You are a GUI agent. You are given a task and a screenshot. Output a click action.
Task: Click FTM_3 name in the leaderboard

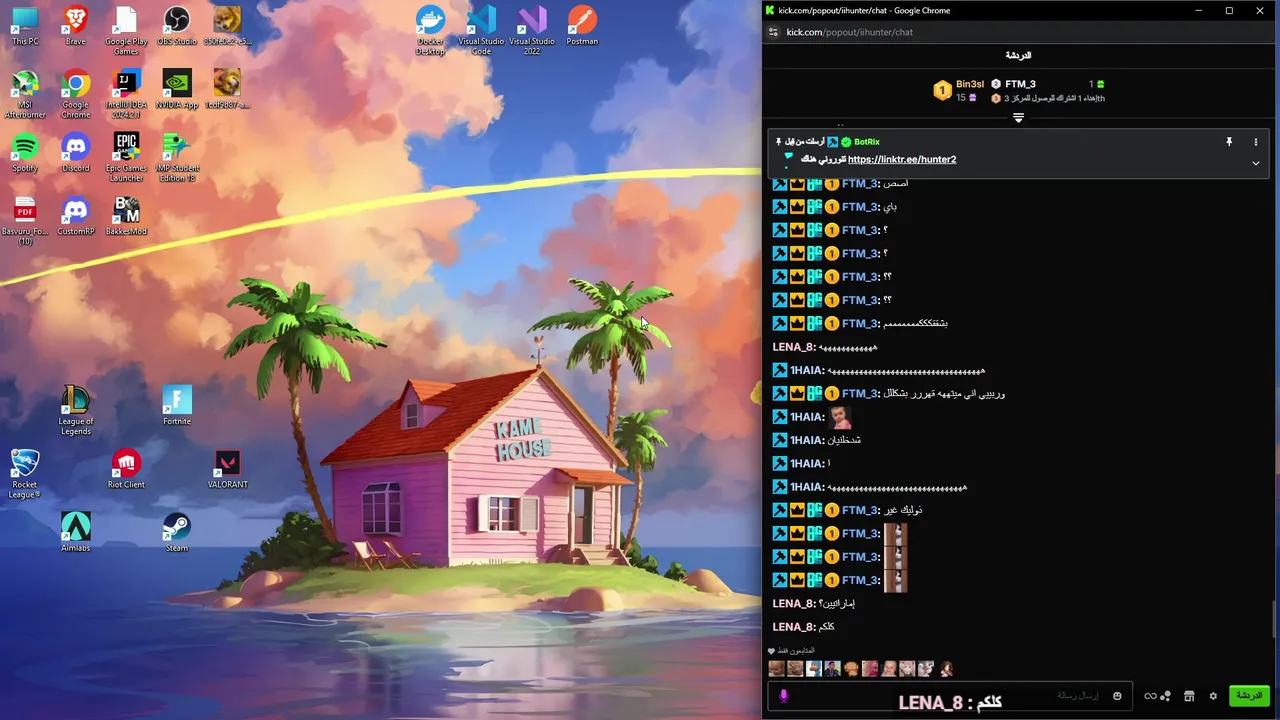[x=1020, y=84]
